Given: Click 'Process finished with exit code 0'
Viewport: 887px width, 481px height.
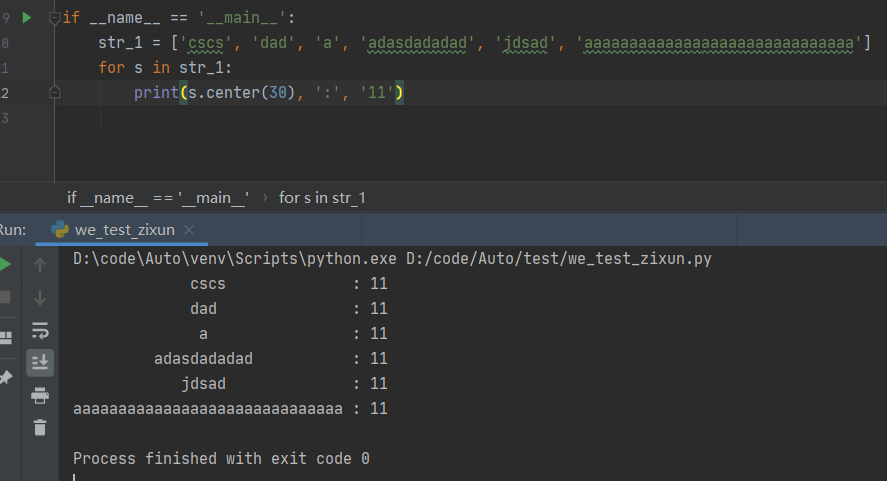Looking at the screenshot, I should tap(221, 458).
